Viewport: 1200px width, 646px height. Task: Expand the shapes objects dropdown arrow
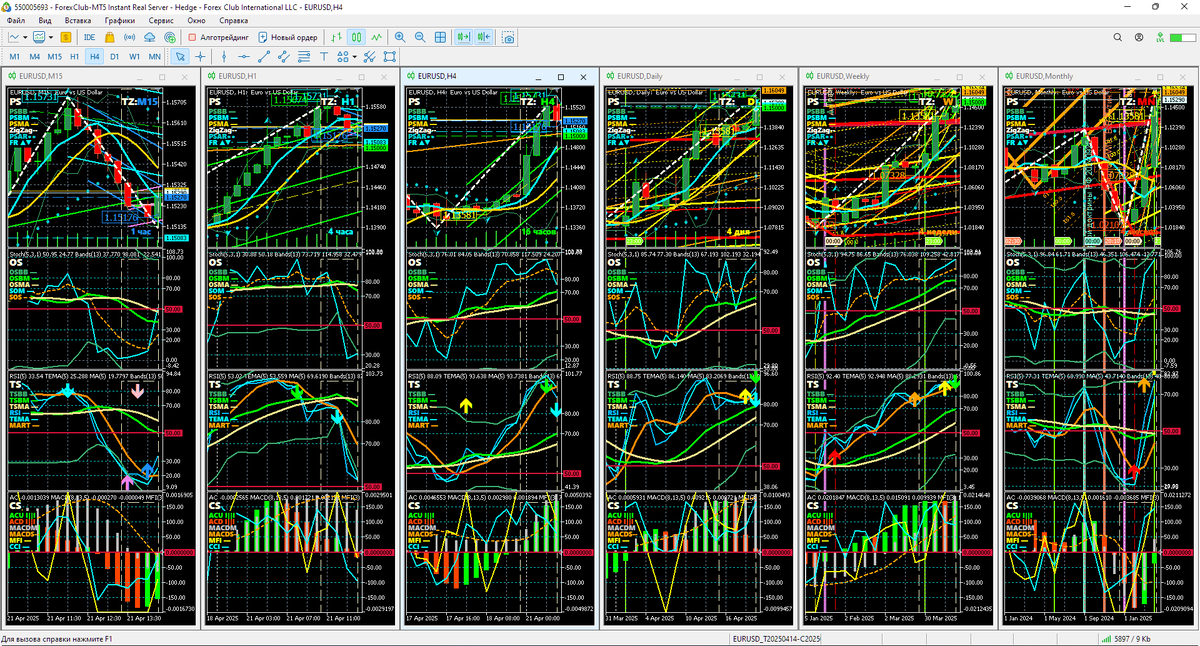354,57
